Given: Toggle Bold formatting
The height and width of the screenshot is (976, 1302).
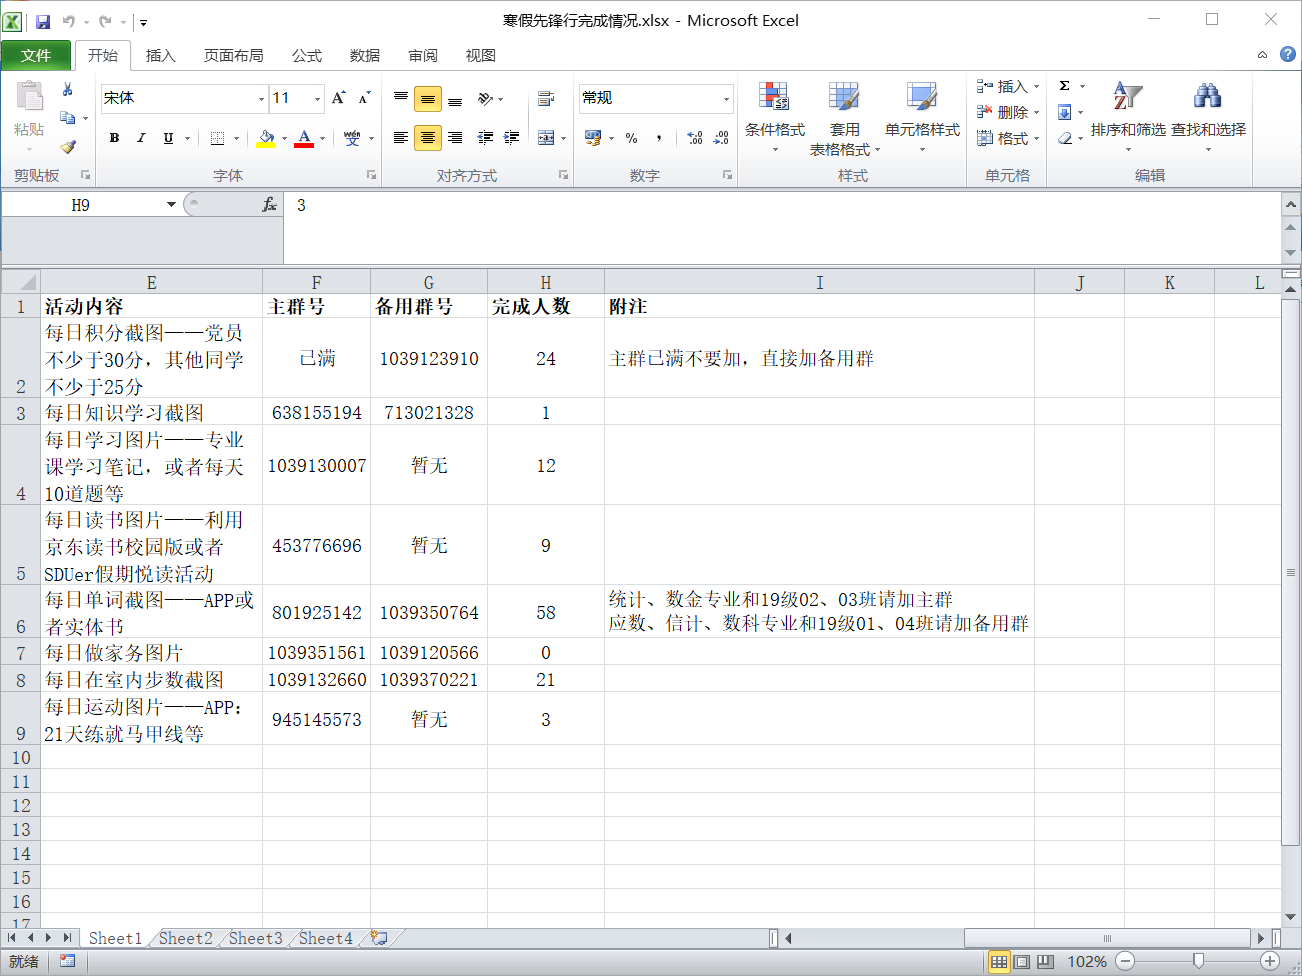Looking at the screenshot, I should (115, 138).
